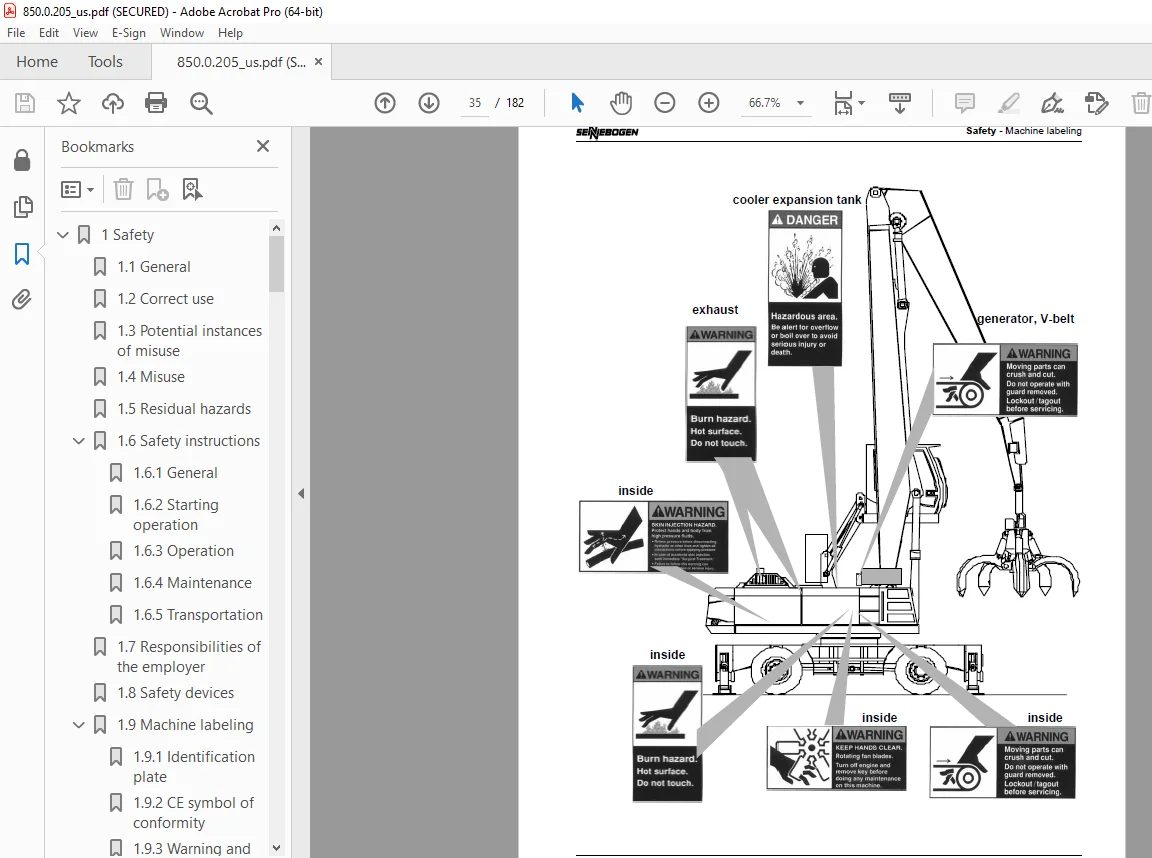Click the fit page width icon

[x=843, y=103]
